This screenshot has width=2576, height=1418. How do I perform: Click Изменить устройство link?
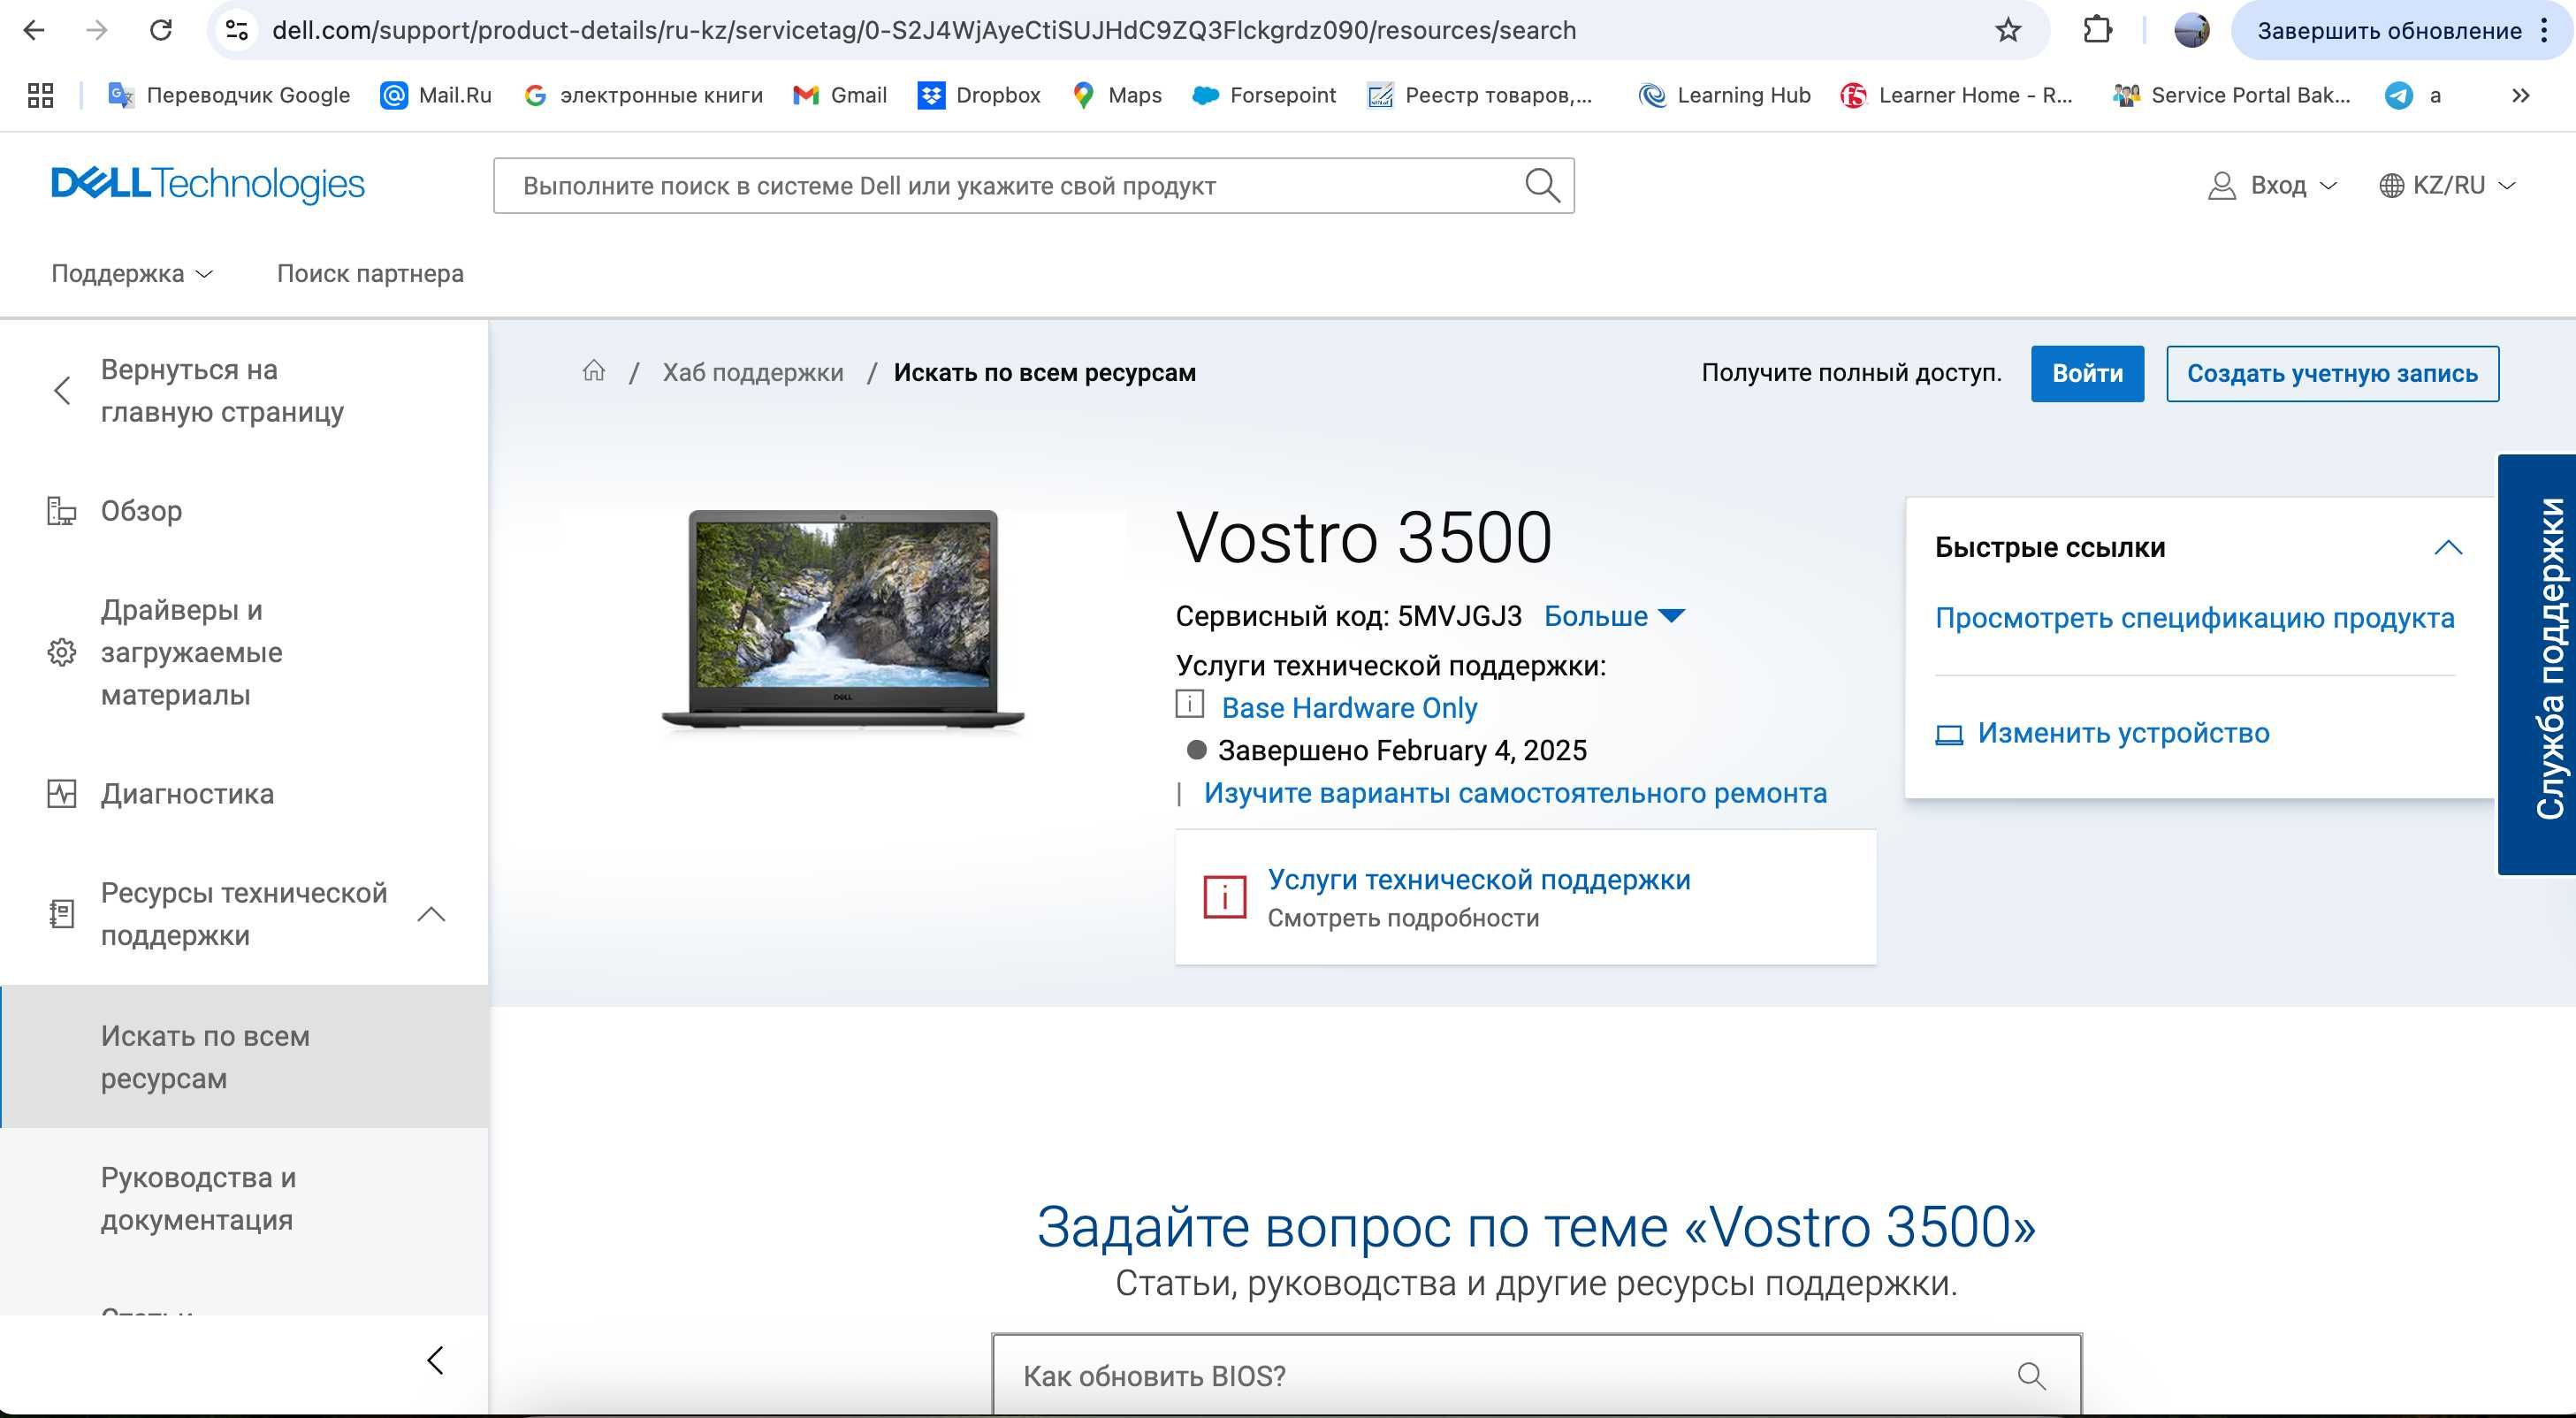tap(2123, 733)
